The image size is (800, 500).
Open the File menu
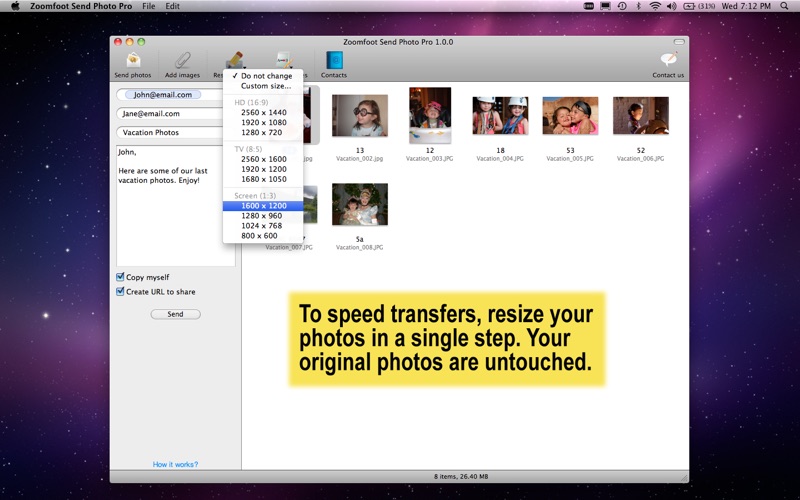(x=149, y=6)
